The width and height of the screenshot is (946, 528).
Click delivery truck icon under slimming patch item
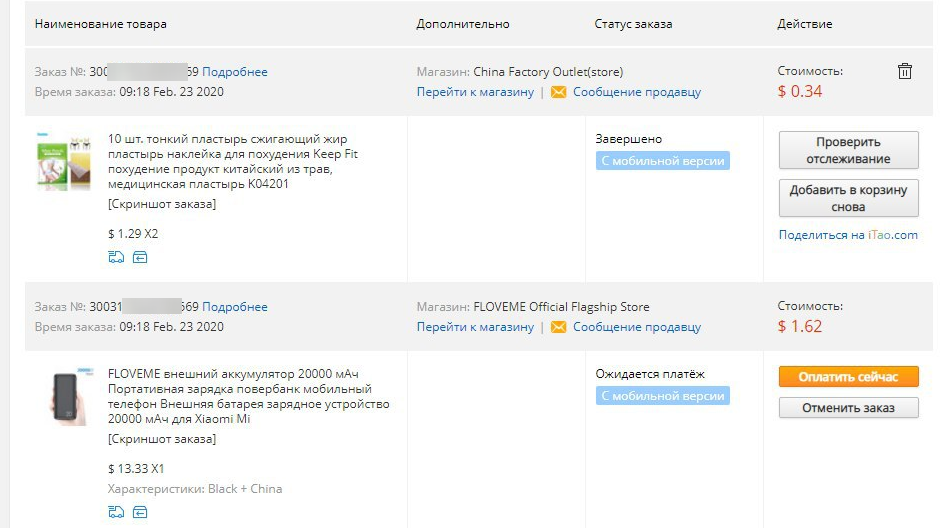click(x=116, y=257)
